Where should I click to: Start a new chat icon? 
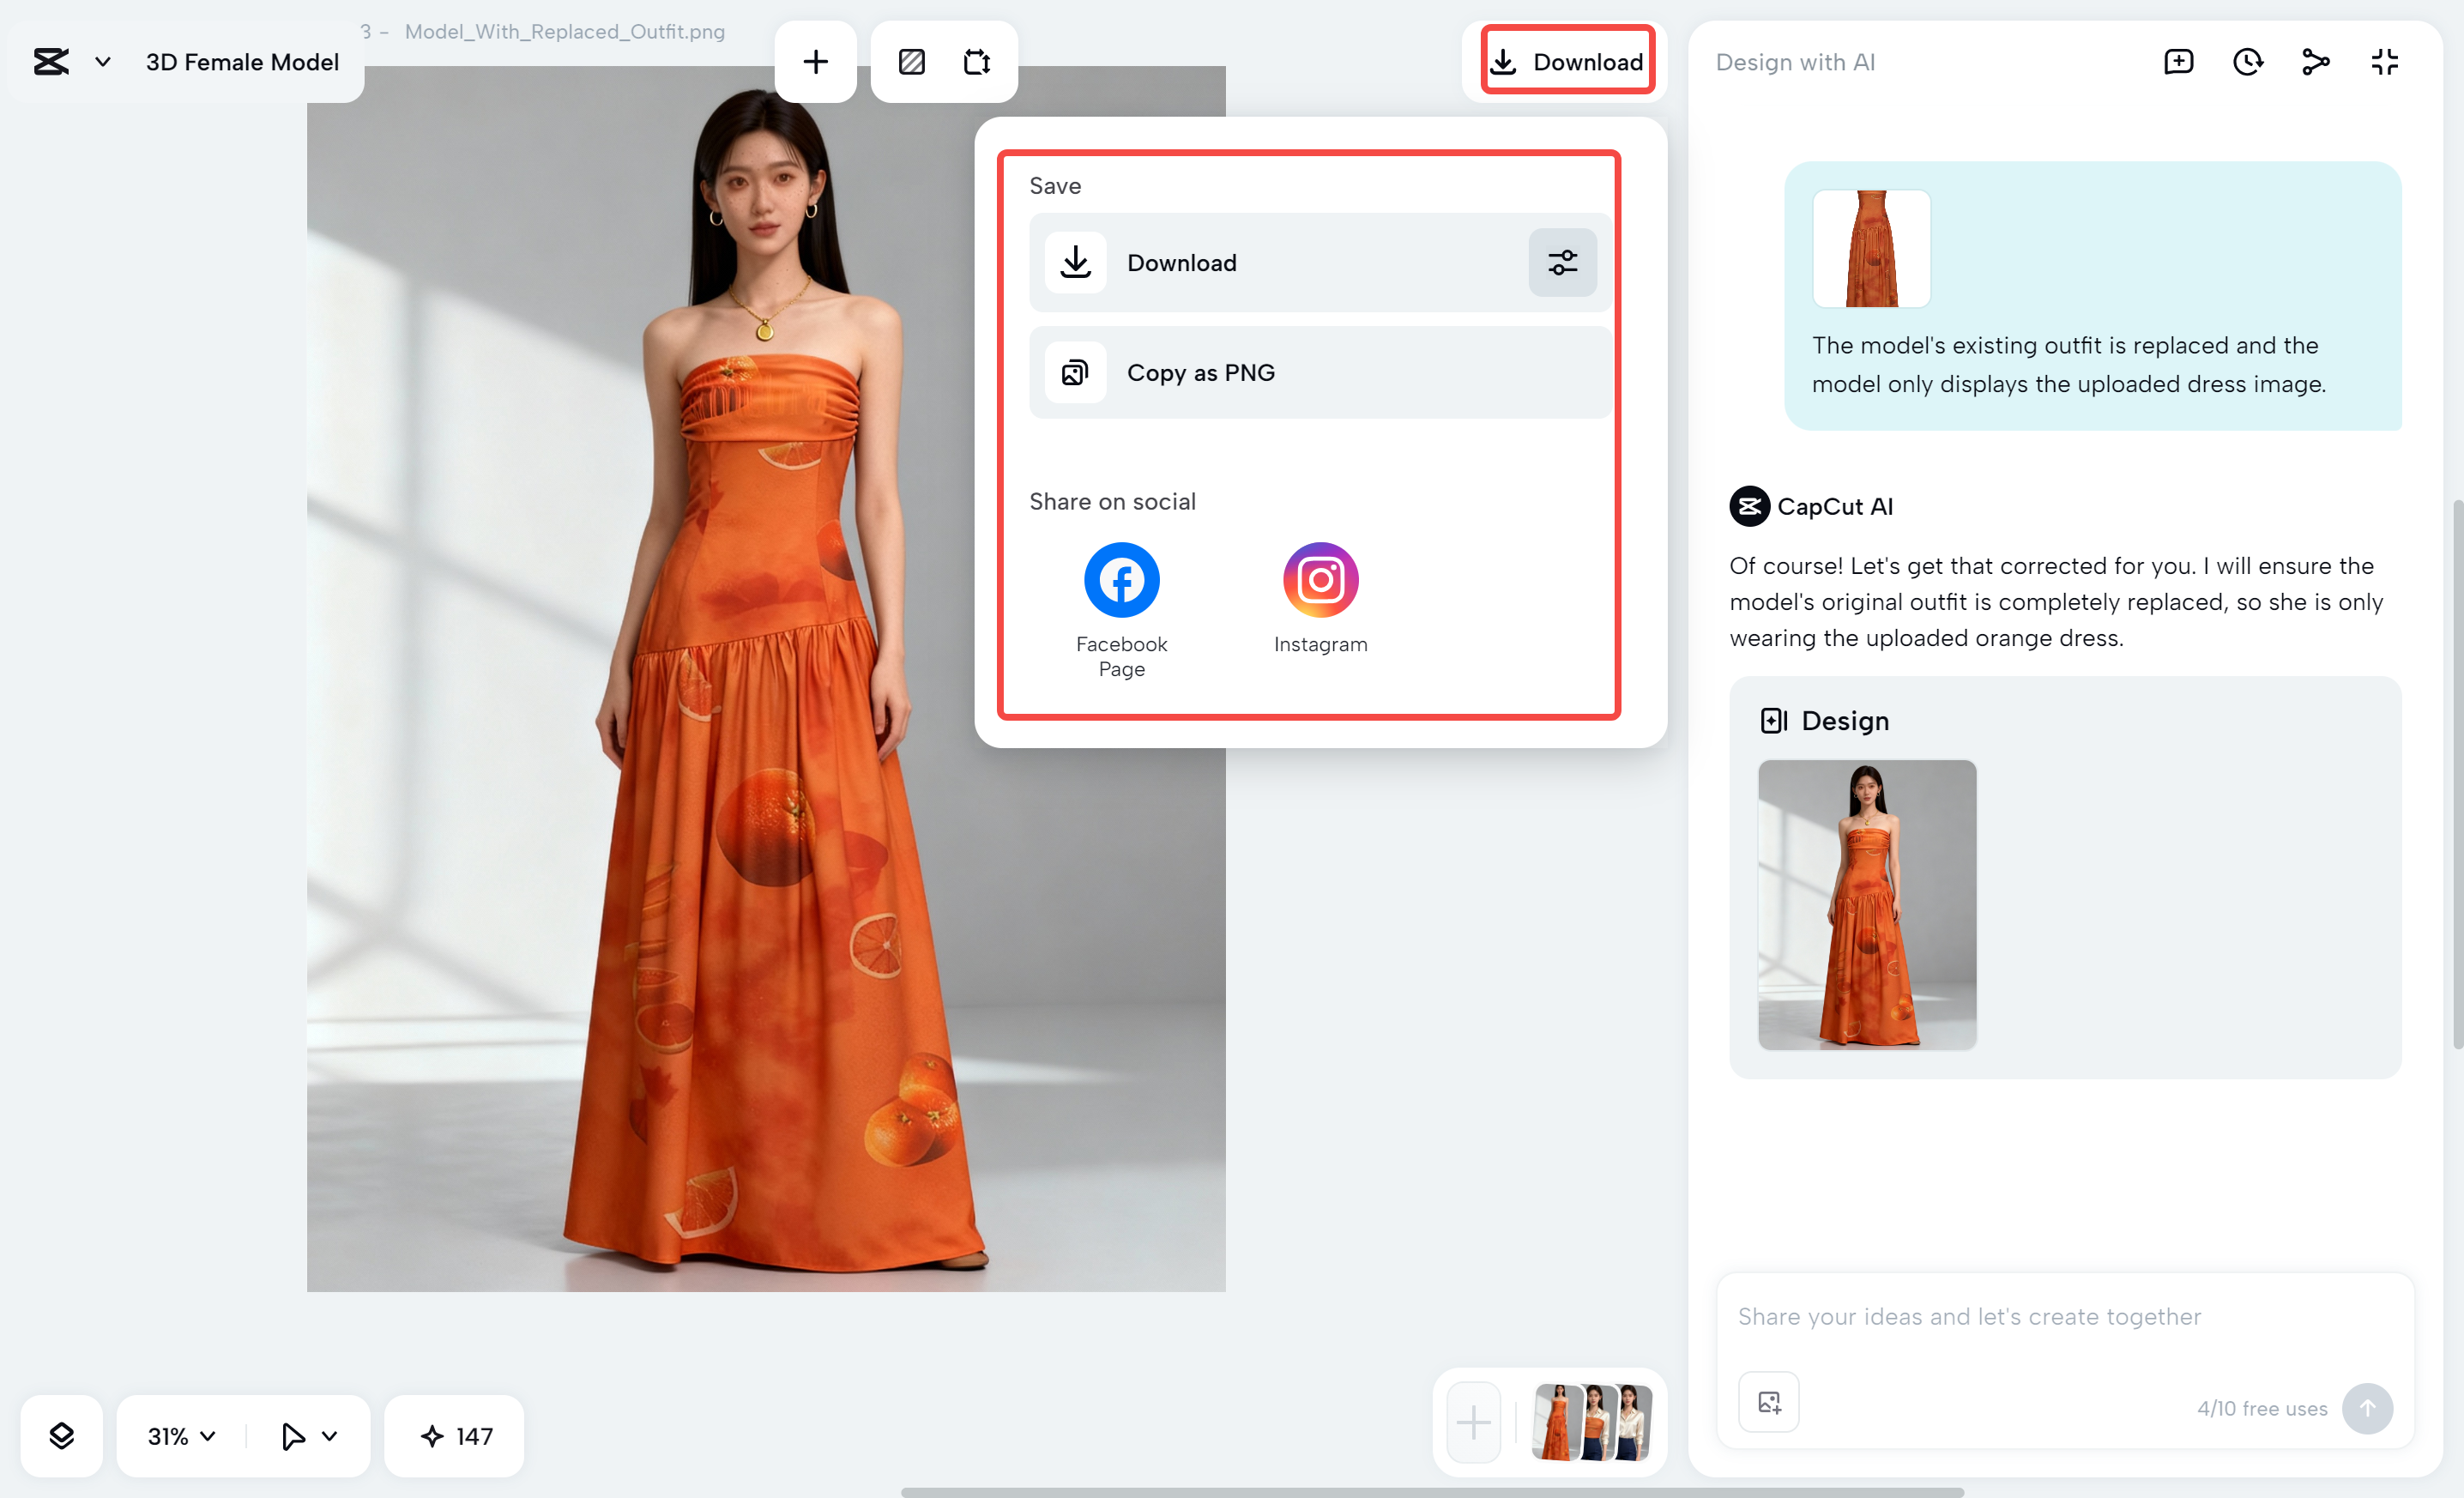(2178, 62)
